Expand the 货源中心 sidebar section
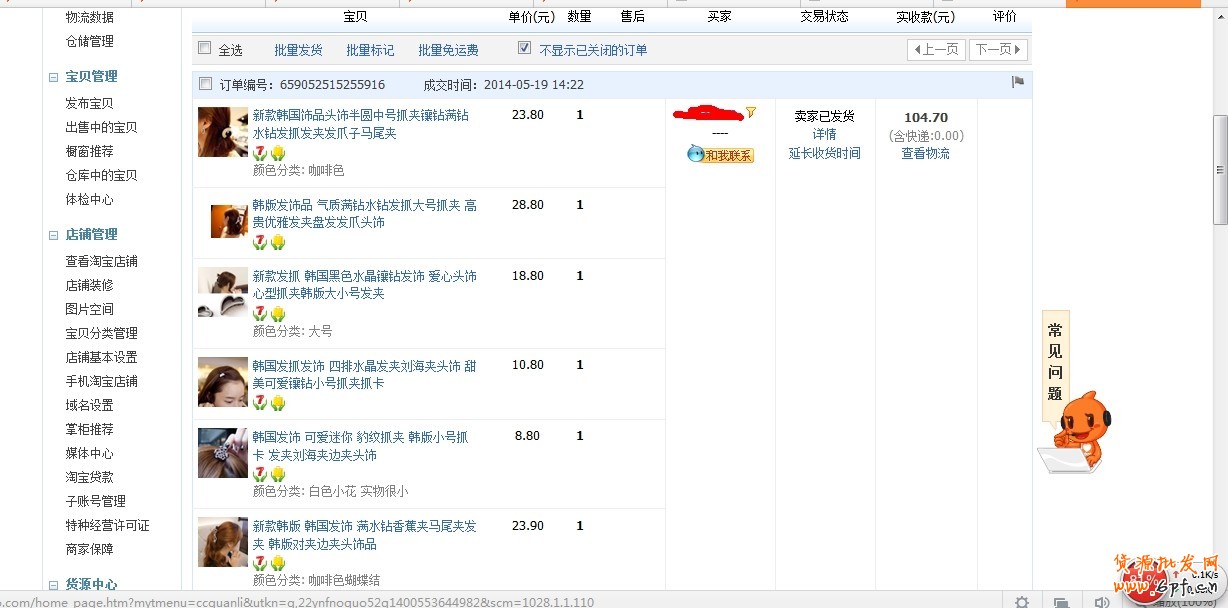This screenshot has width=1228, height=608. (54, 586)
